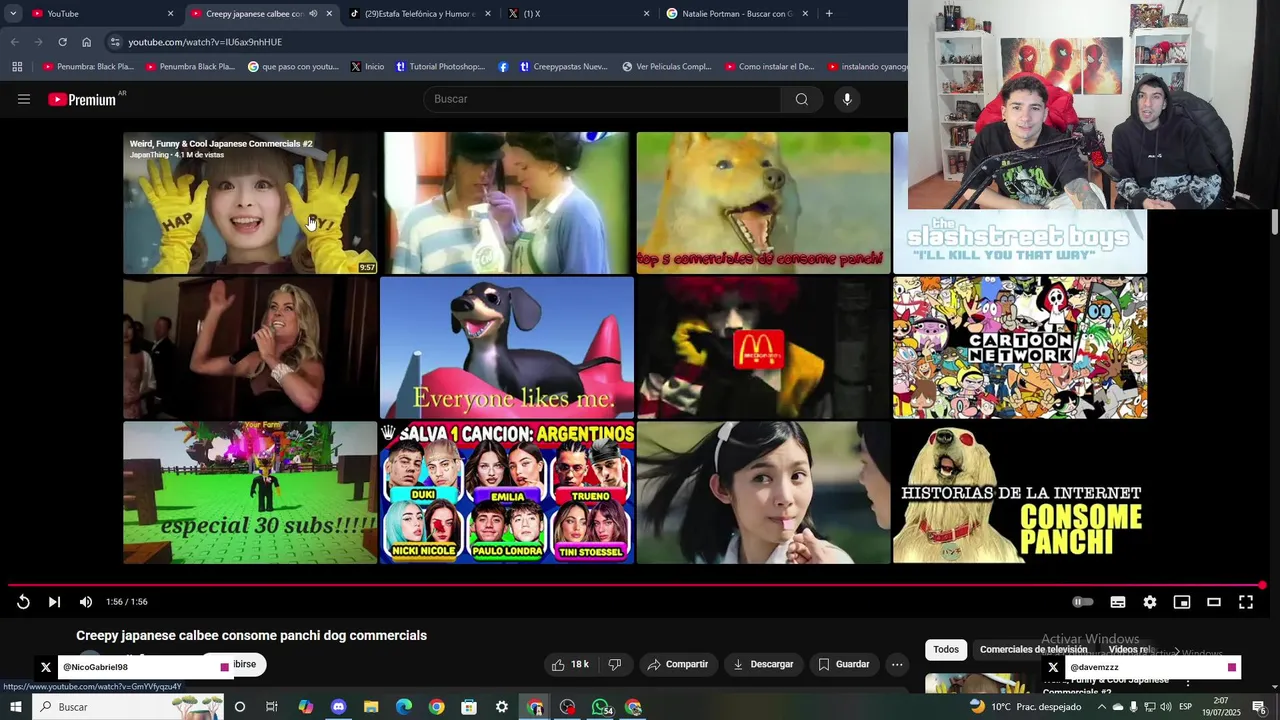Open the Salva 1 Cancion Argentinos video
Viewport: 1280px width, 720px height.
[507, 492]
